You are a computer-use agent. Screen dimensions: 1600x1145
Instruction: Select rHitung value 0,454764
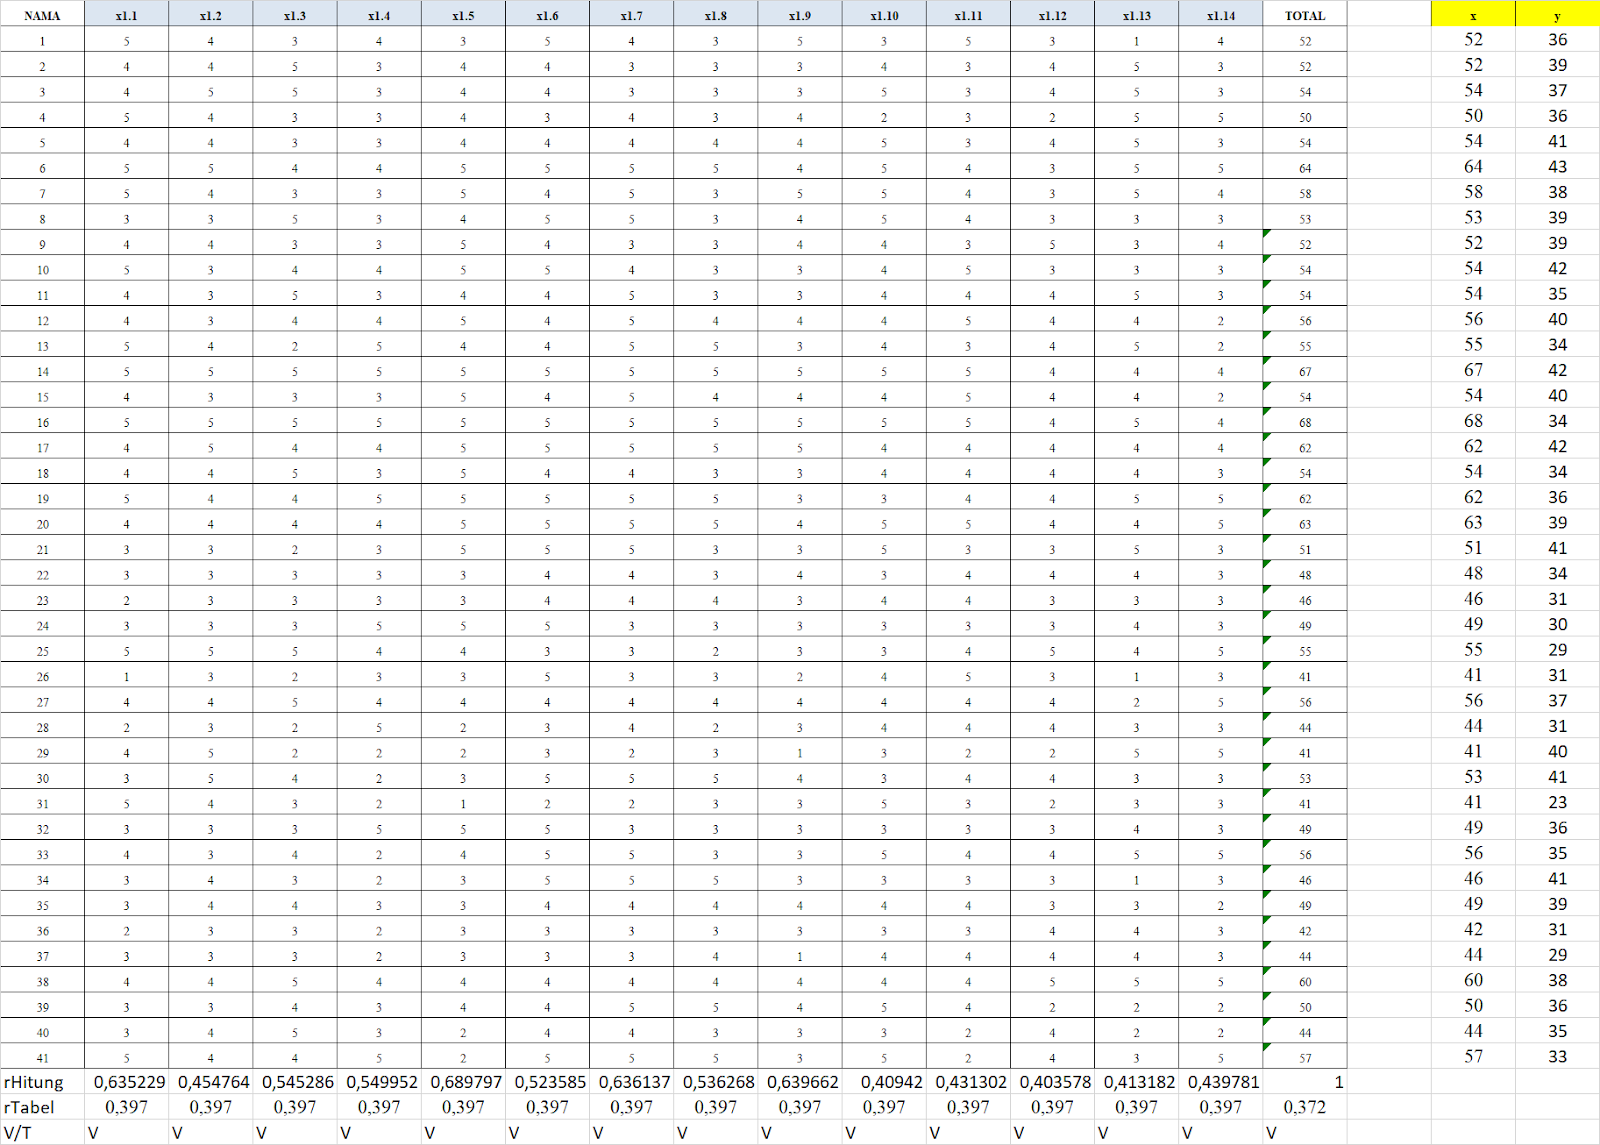[213, 1082]
